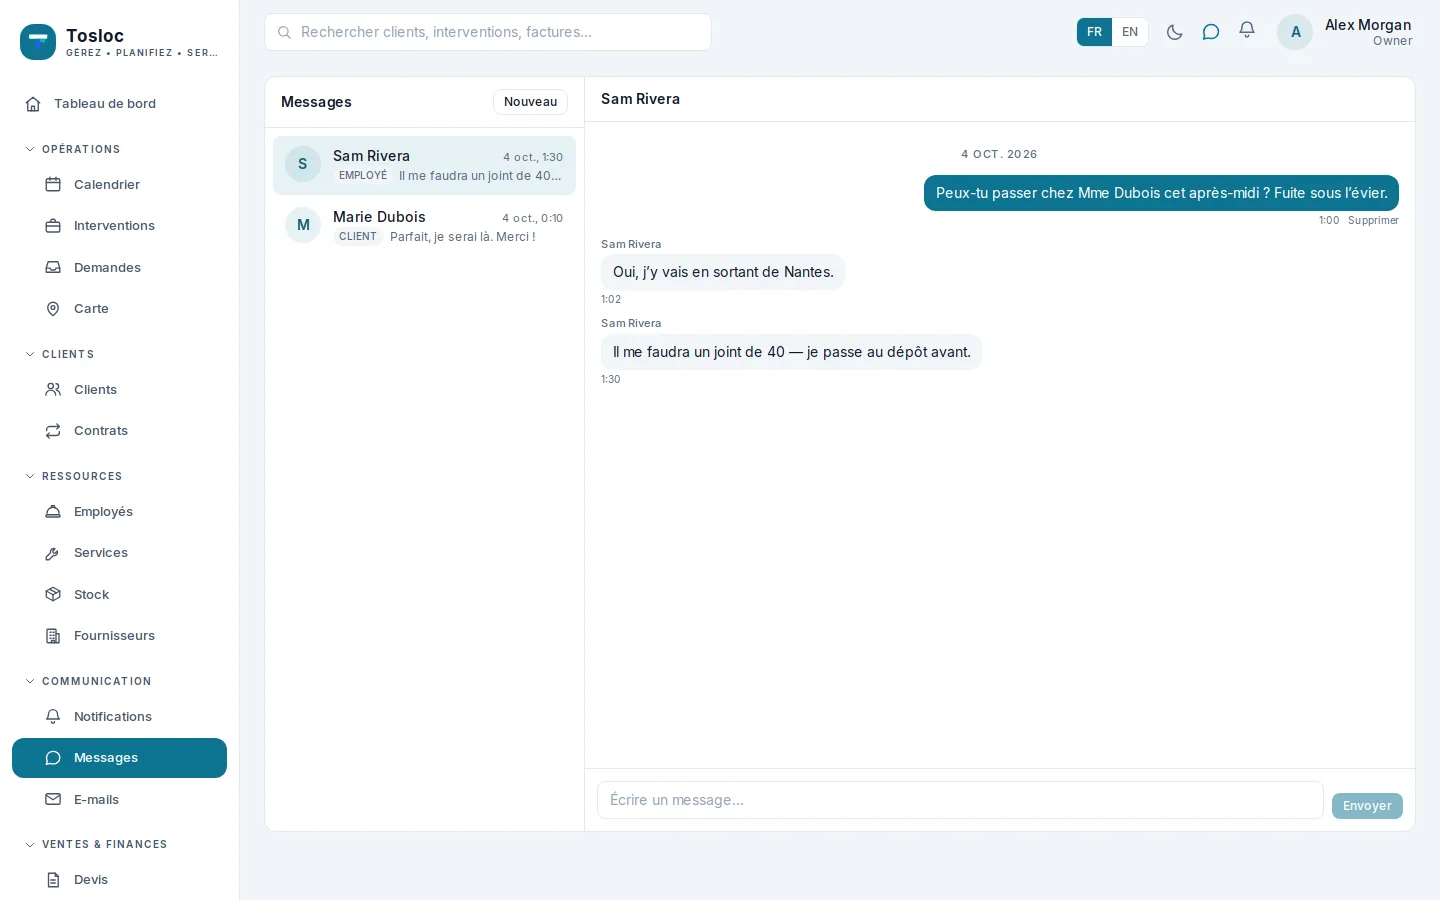Click Supprimer under the sent message
The height and width of the screenshot is (900, 1440).
1373,220
